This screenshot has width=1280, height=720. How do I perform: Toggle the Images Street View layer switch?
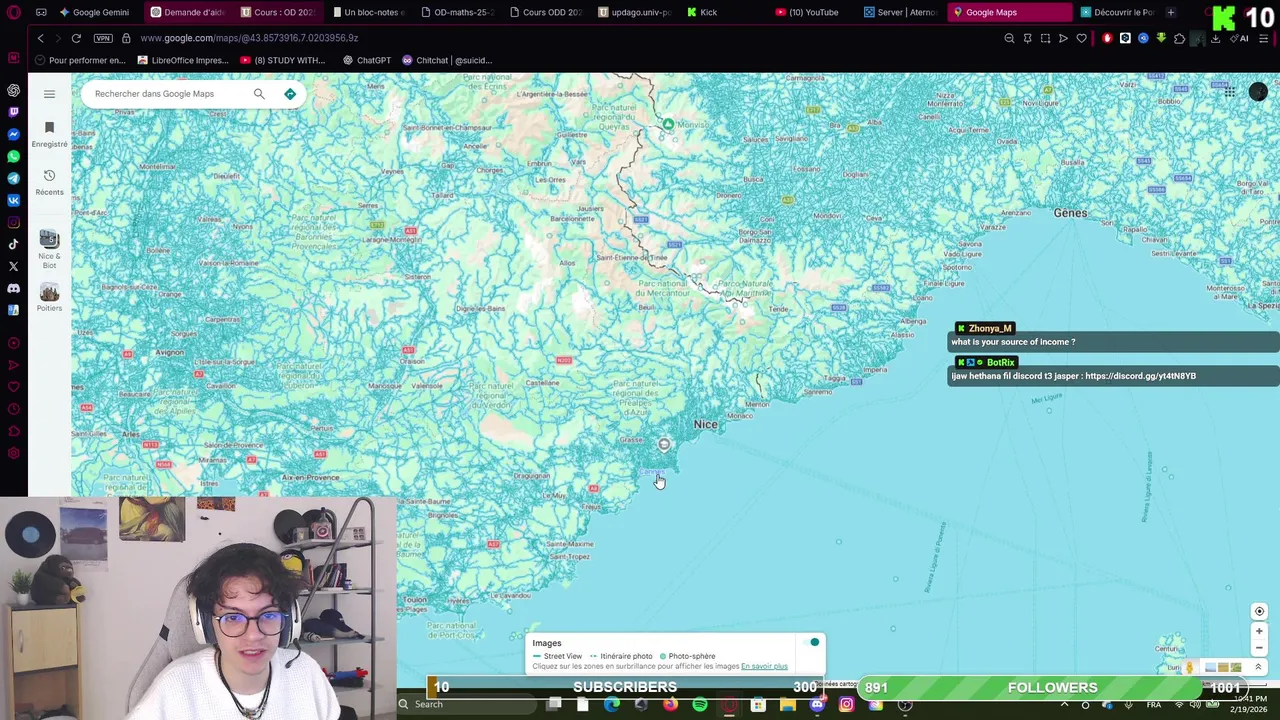(812, 642)
